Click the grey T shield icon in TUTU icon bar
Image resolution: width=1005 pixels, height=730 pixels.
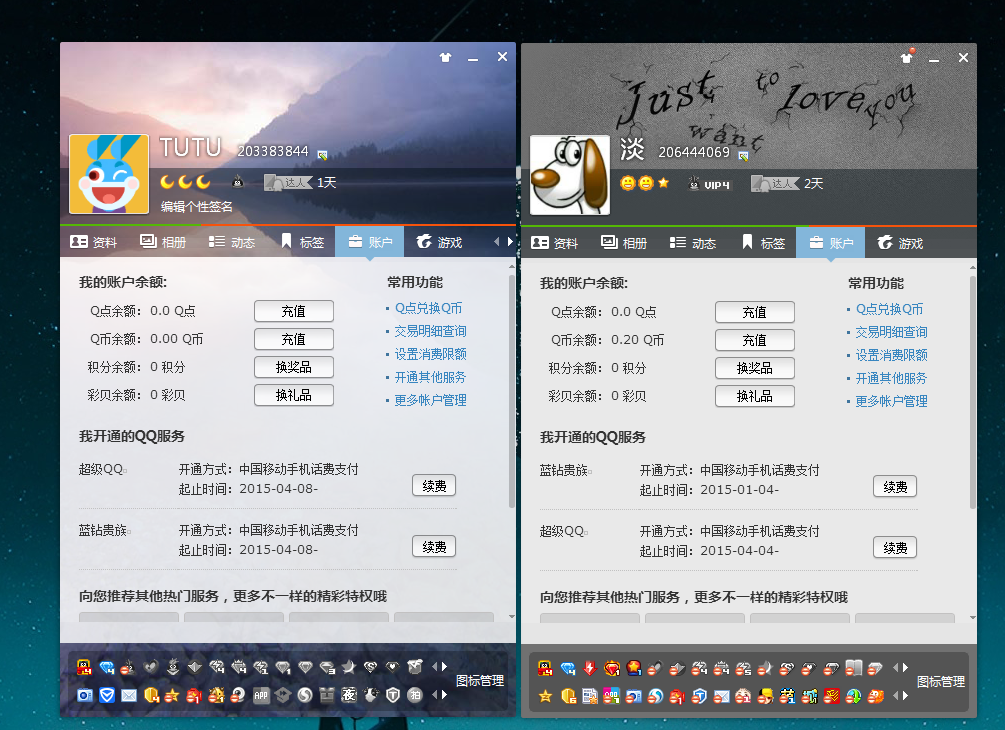393,695
